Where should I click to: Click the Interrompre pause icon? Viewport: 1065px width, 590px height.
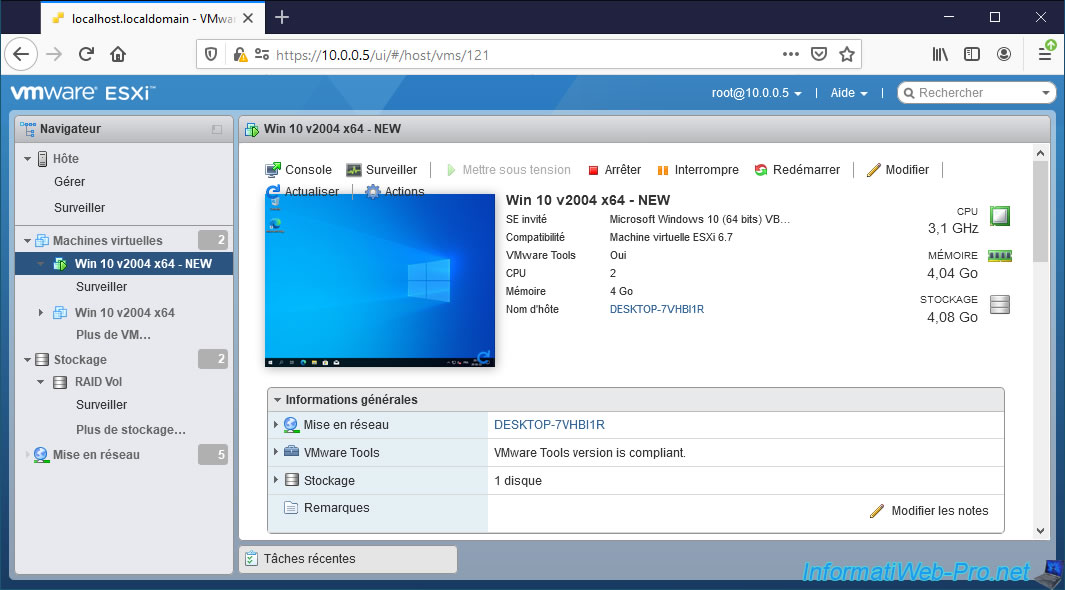[663, 170]
